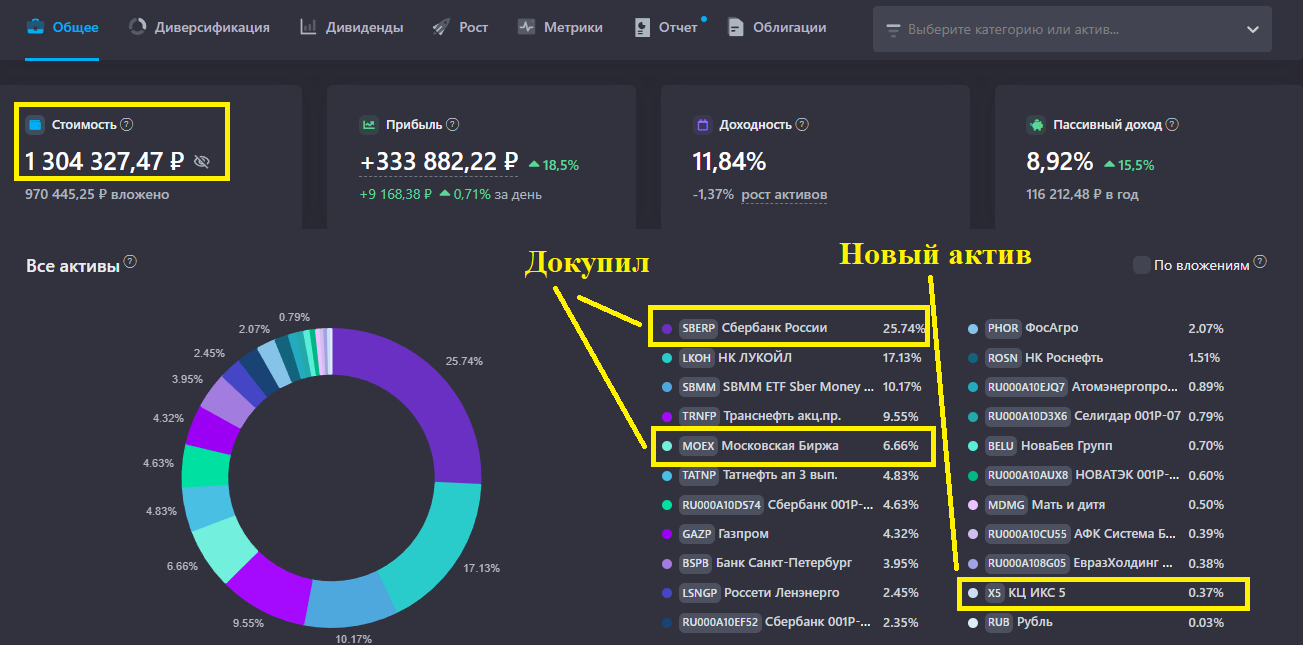
Task: Click the 8,92% passive income value
Action: click(1059, 161)
